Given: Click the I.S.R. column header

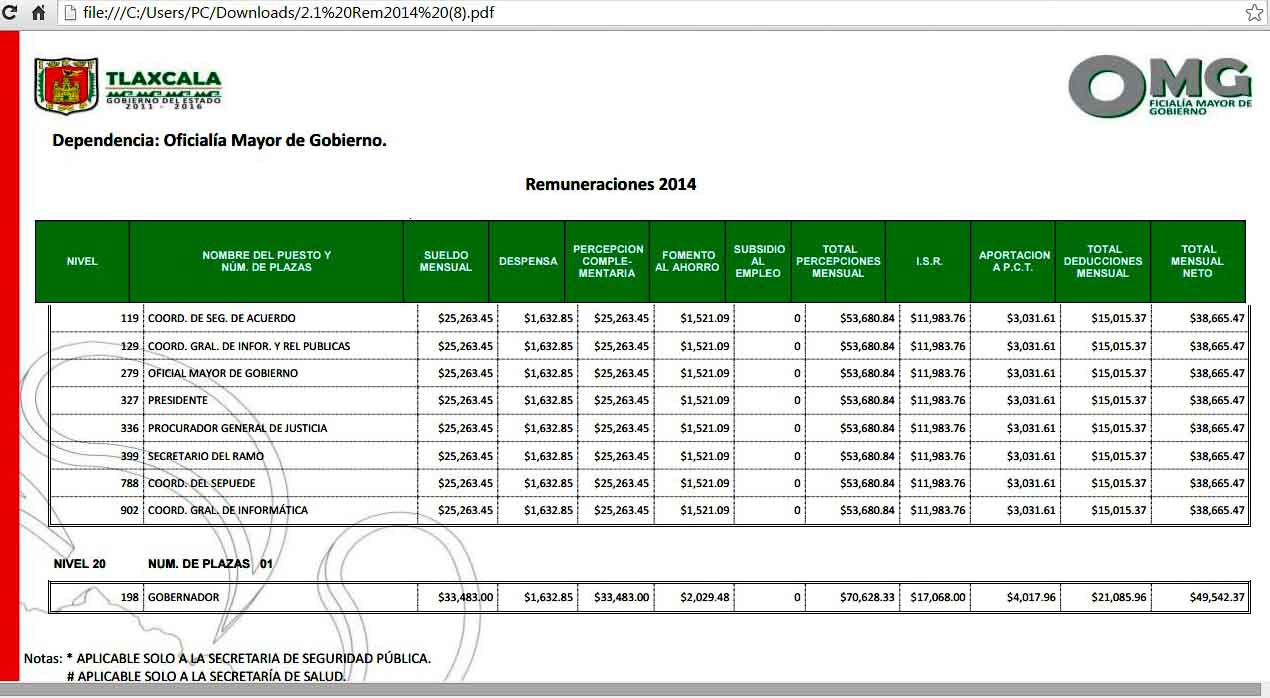Looking at the screenshot, I should (x=928, y=261).
